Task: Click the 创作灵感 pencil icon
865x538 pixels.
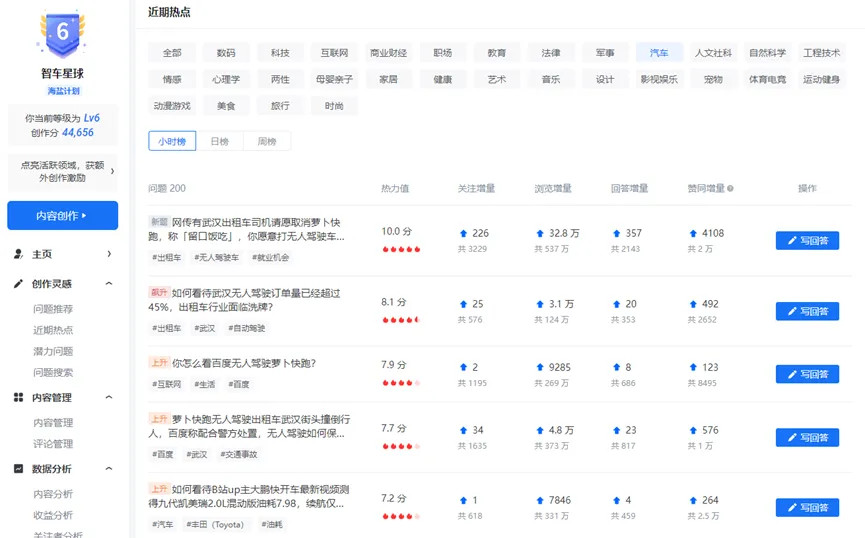Action: [18, 284]
